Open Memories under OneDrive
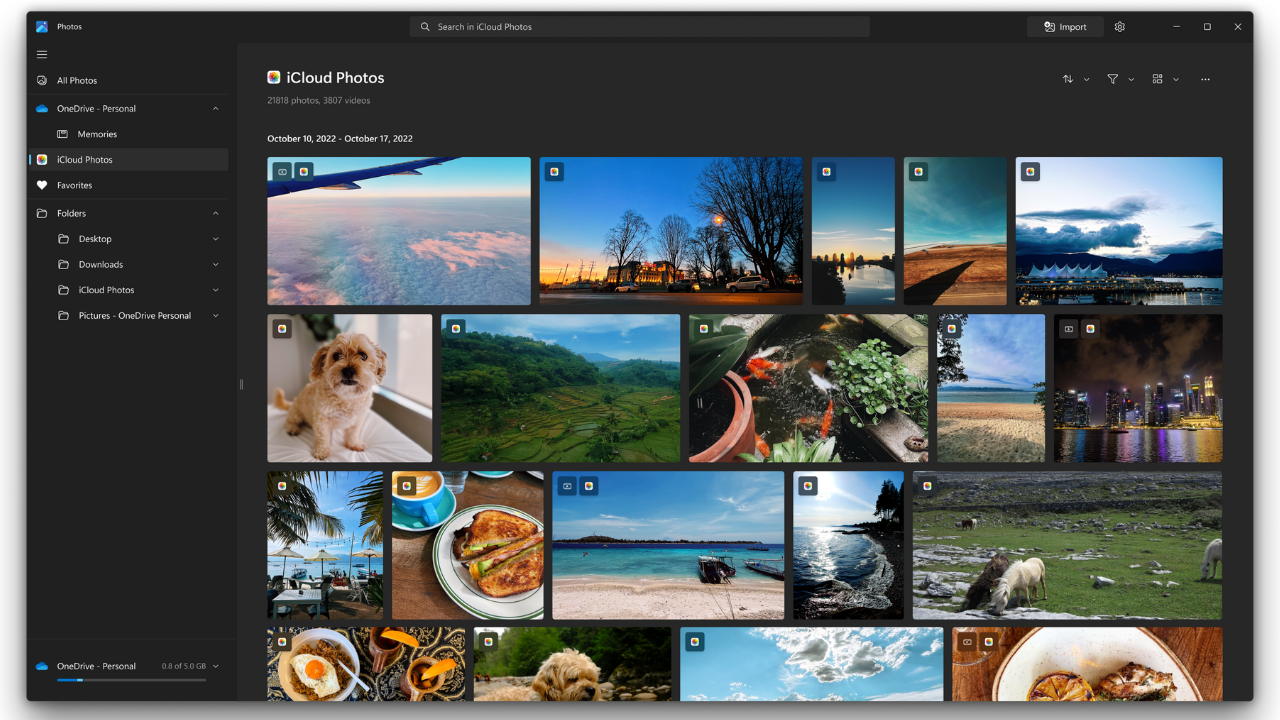The height and width of the screenshot is (720, 1280). pyautogui.click(x=128, y=134)
